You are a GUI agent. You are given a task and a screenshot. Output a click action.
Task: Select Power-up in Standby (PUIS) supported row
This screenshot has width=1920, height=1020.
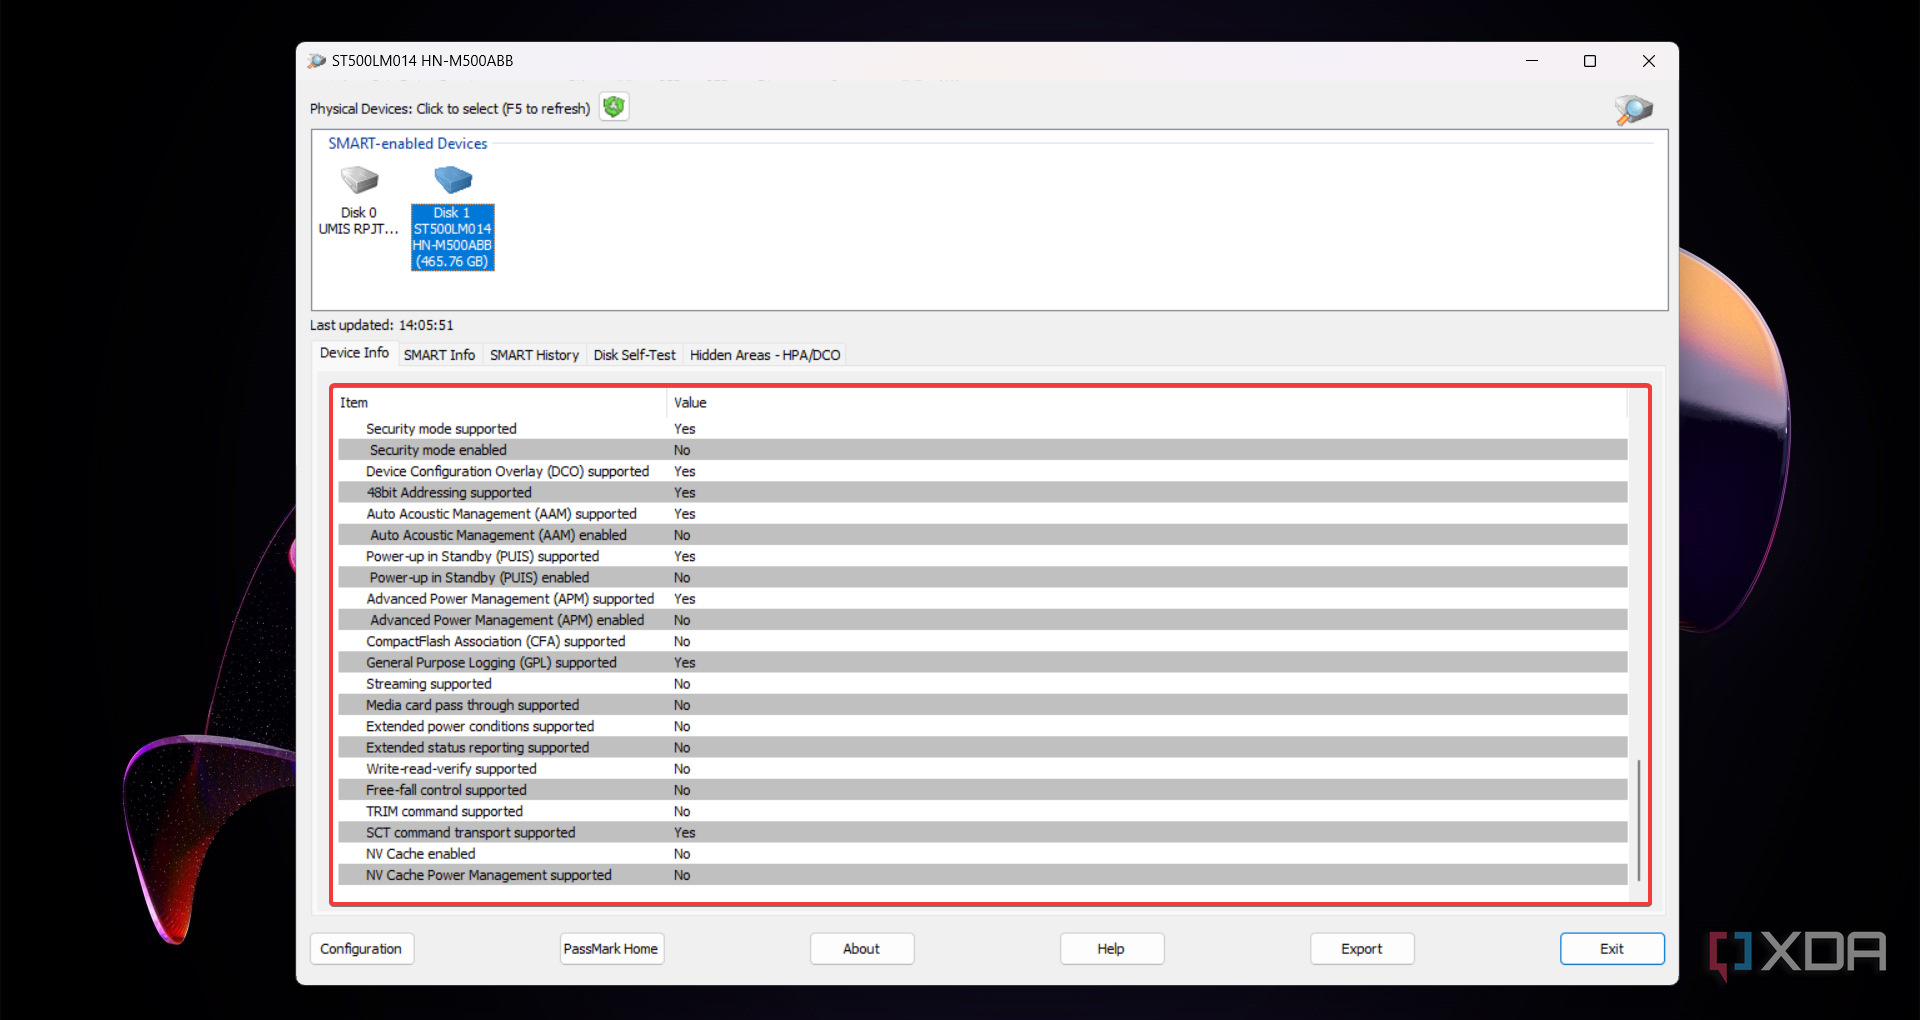coord(982,557)
